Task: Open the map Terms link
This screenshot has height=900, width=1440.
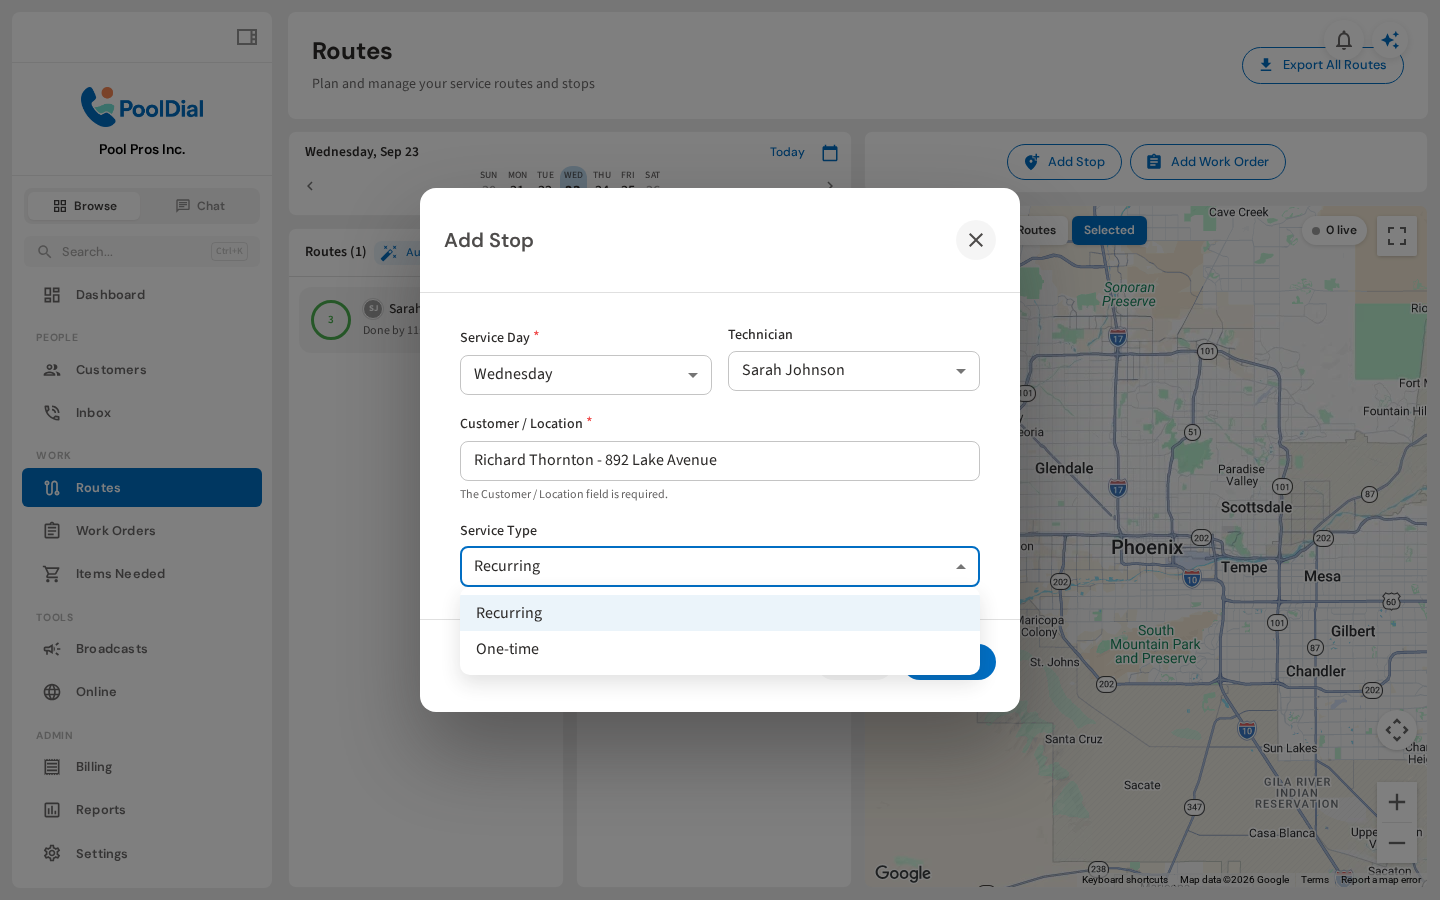Action: [1315, 880]
